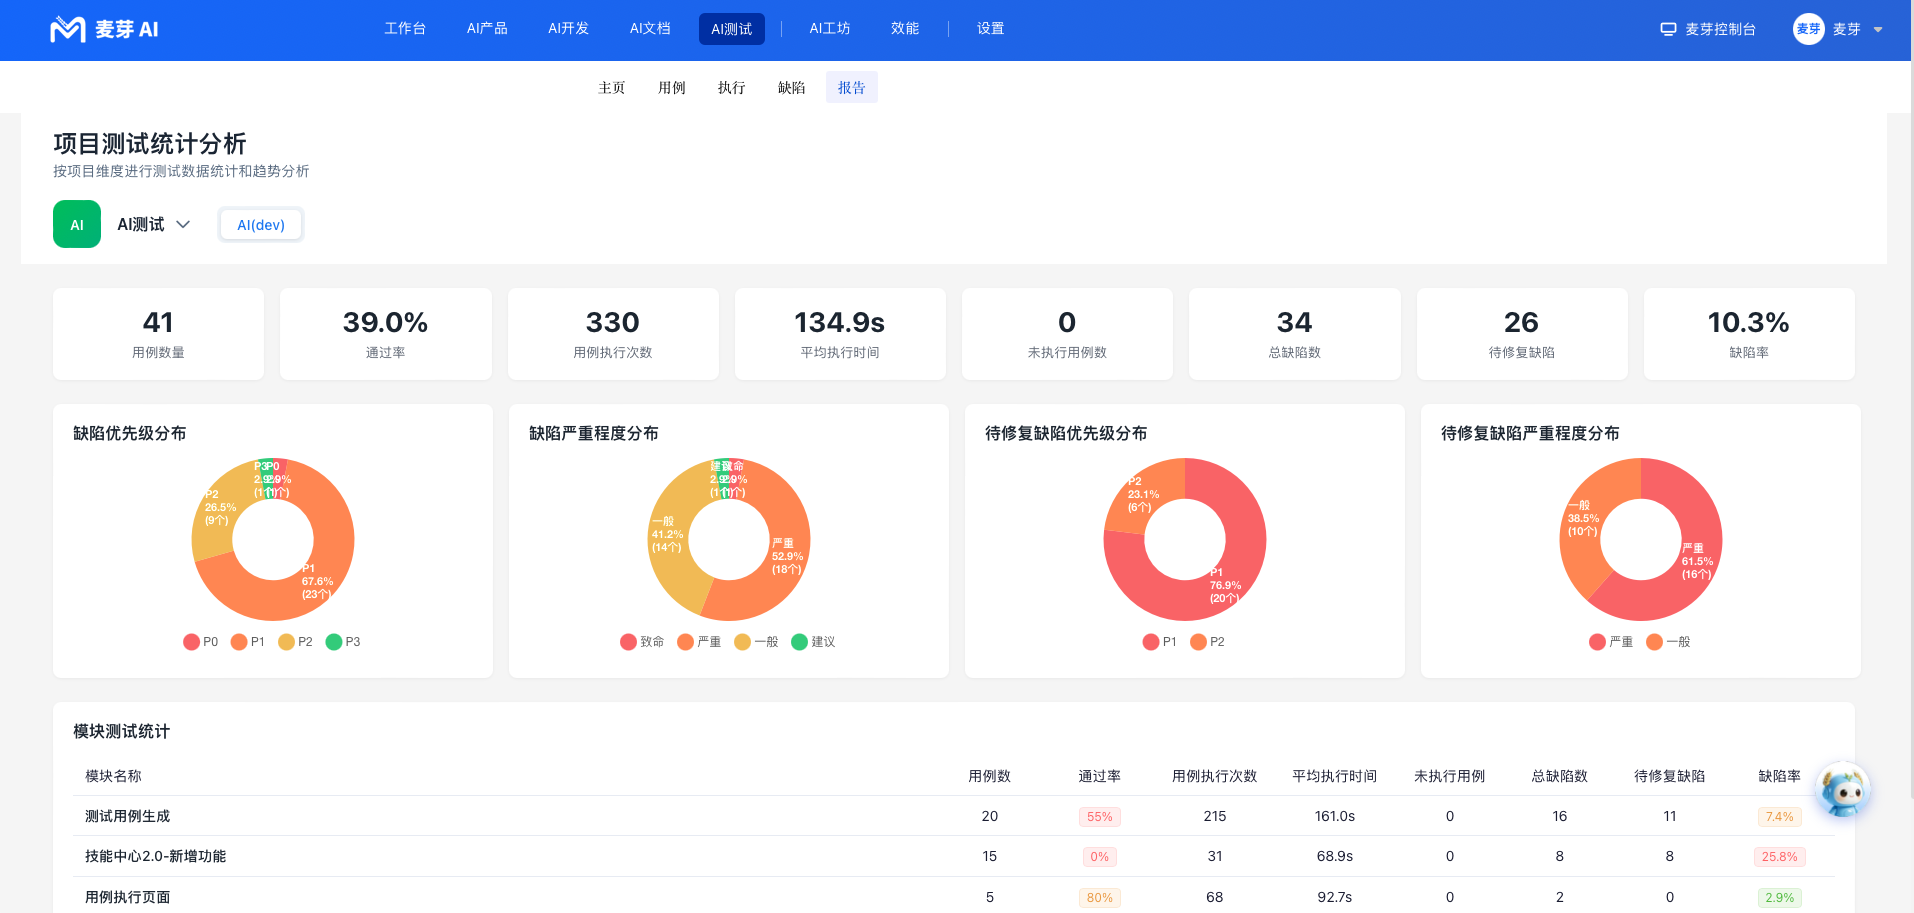1914x913 pixels.
Task: Click the green AI project badge
Action: tap(77, 224)
